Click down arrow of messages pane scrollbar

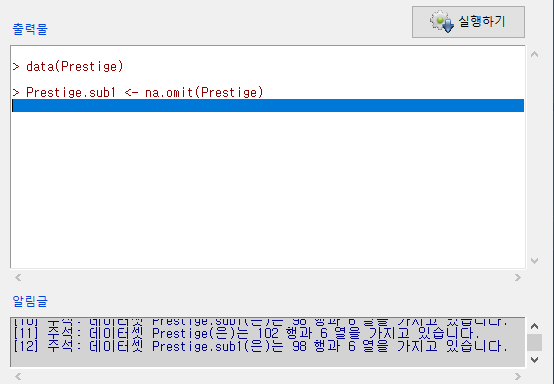click(535, 360)
